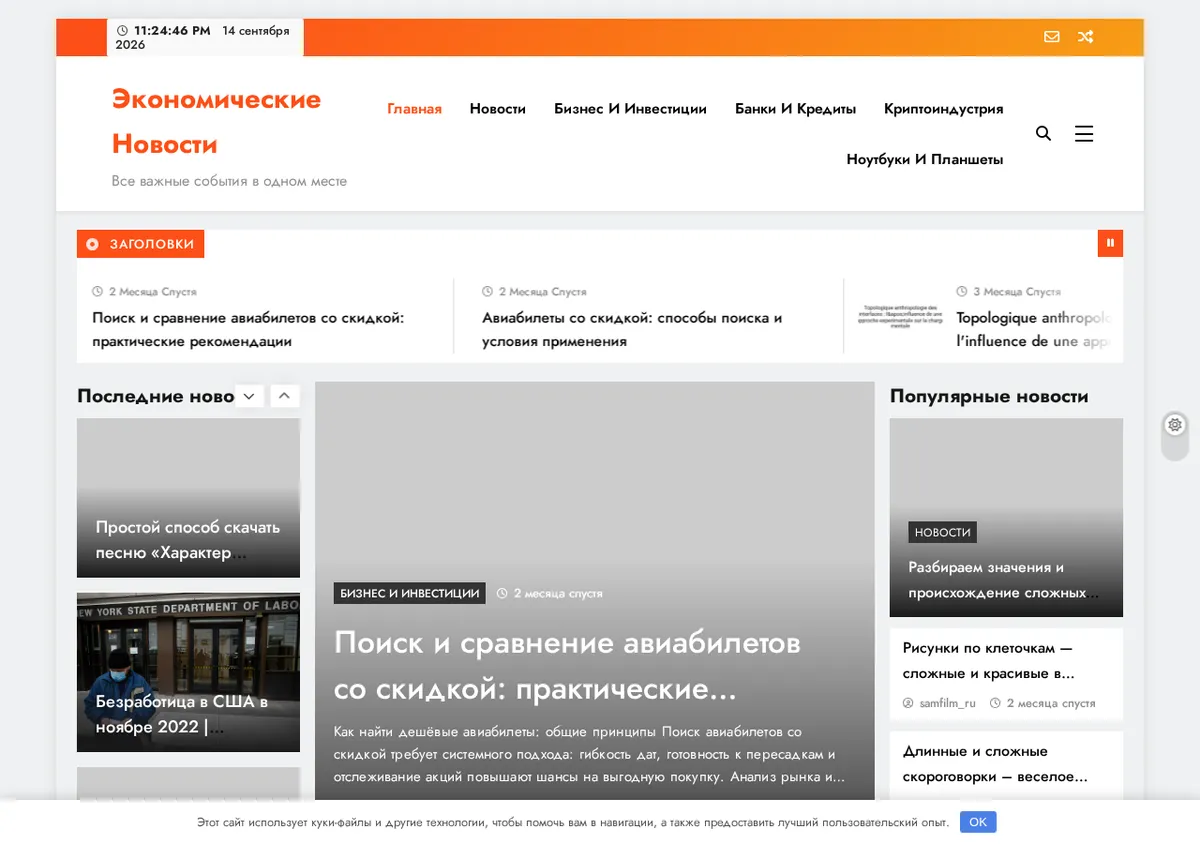Click the shuffle random post icon
The width and height of the screenshot is (1200, 844).
[1085, 37]
